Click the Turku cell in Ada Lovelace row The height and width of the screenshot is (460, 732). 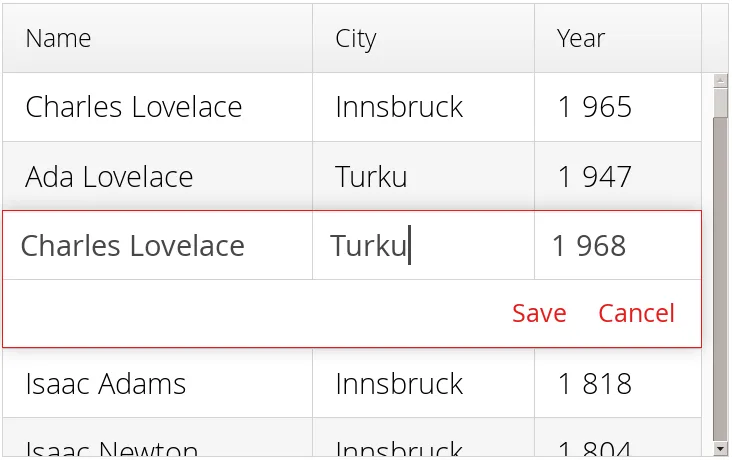coord(423,177)
